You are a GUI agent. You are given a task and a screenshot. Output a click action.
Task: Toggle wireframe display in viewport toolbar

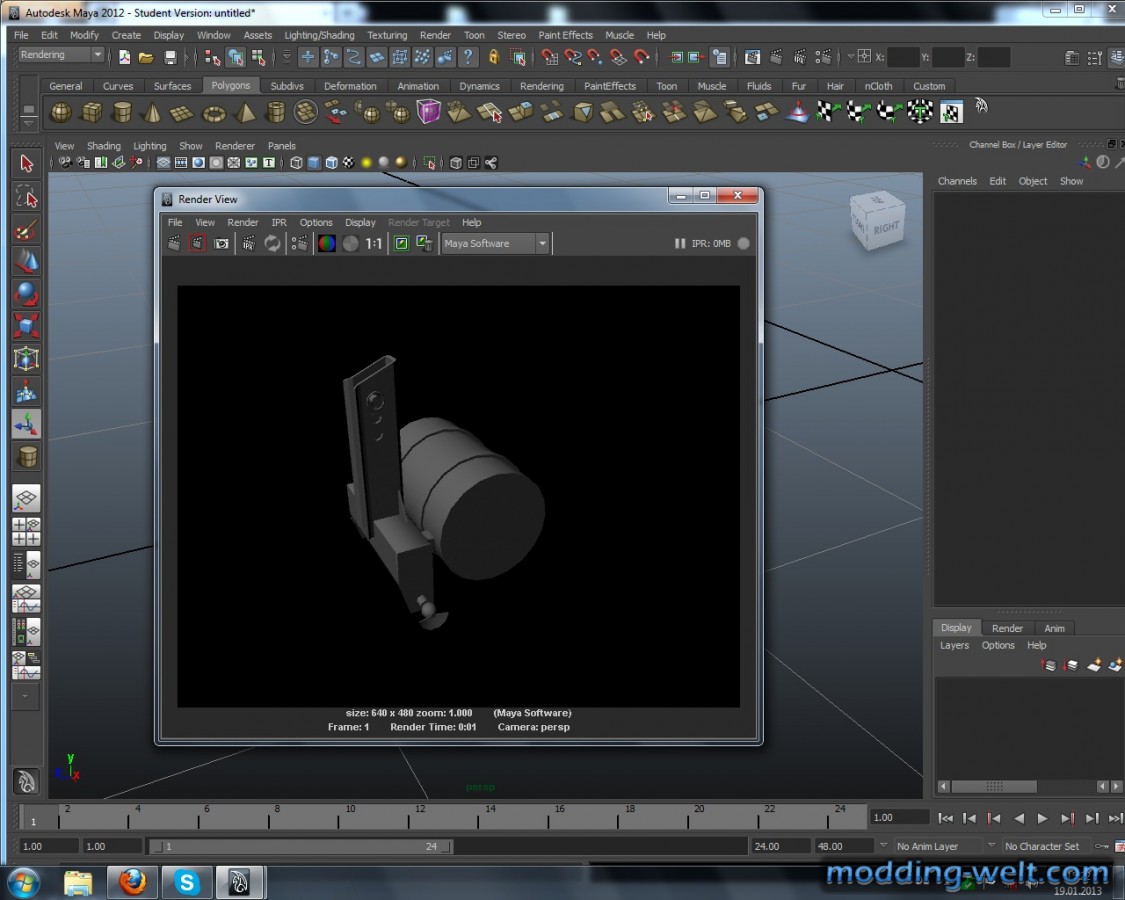296,163
